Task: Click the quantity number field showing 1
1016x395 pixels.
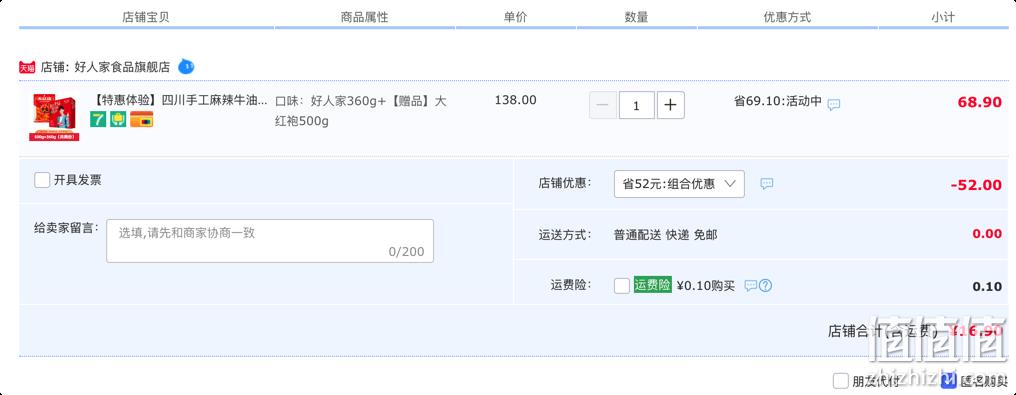Action: [x=636, y=105]
